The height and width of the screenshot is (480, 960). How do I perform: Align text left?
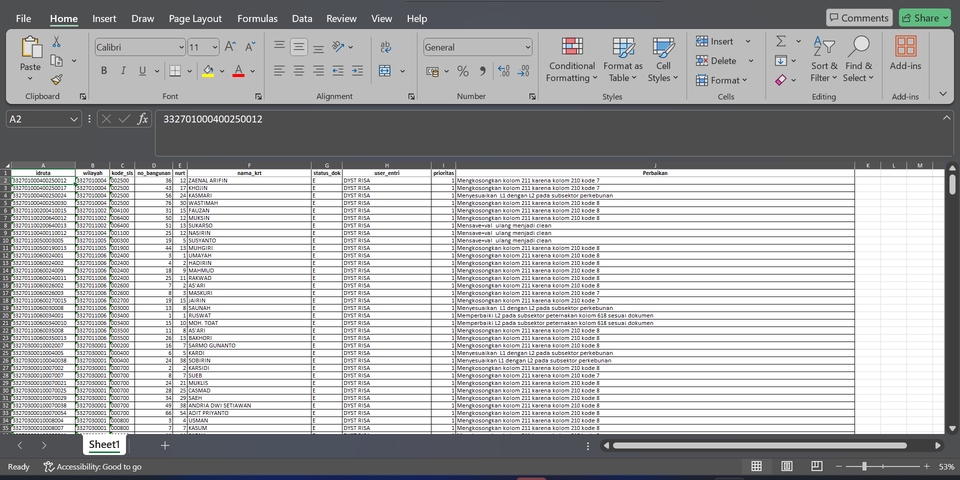pyautogui.click(x=279, y=71)
